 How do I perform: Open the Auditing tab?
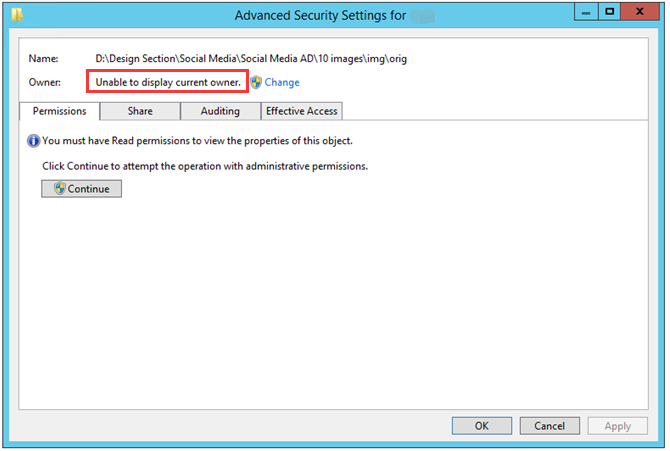coord(220,111)
